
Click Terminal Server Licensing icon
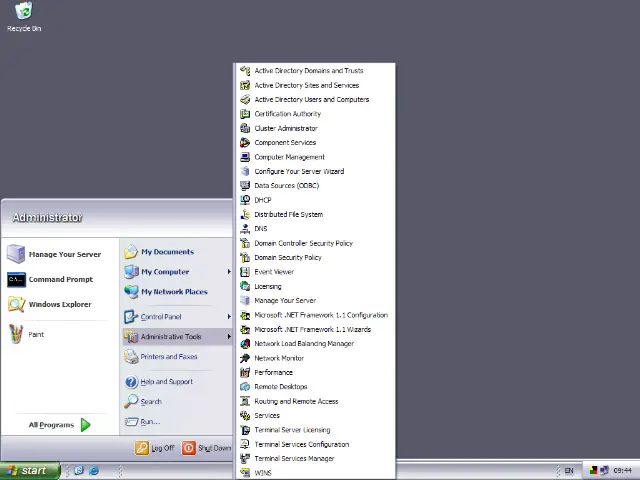point(245,430)
